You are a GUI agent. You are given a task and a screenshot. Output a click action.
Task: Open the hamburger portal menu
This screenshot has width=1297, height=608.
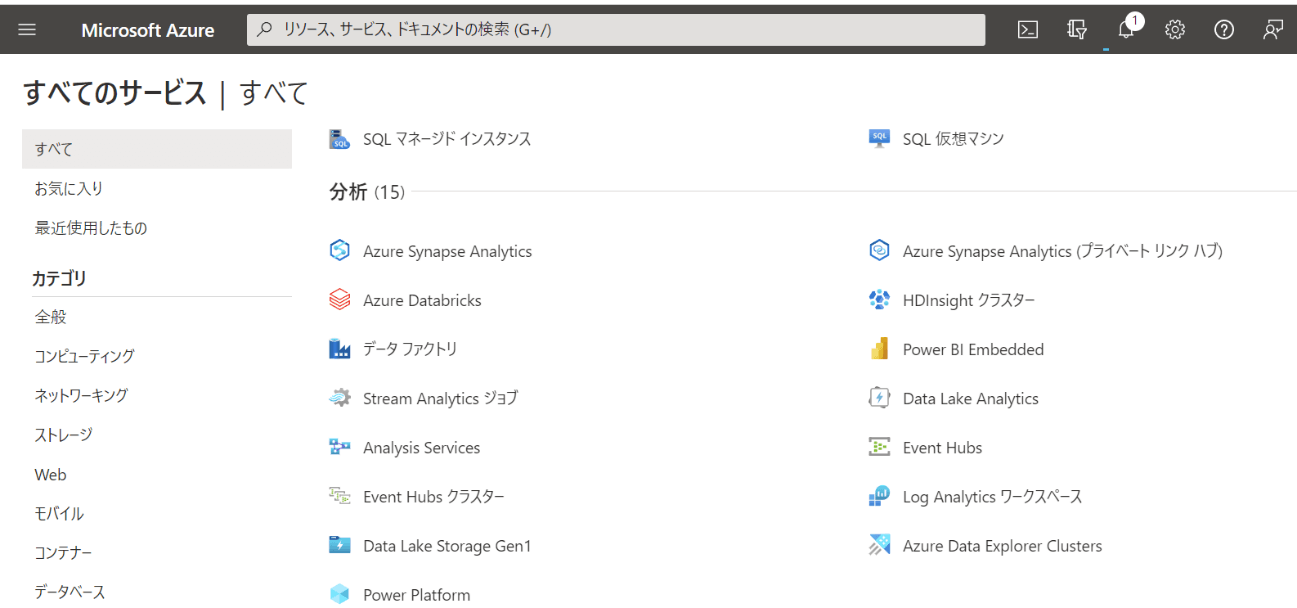point(27,30)
